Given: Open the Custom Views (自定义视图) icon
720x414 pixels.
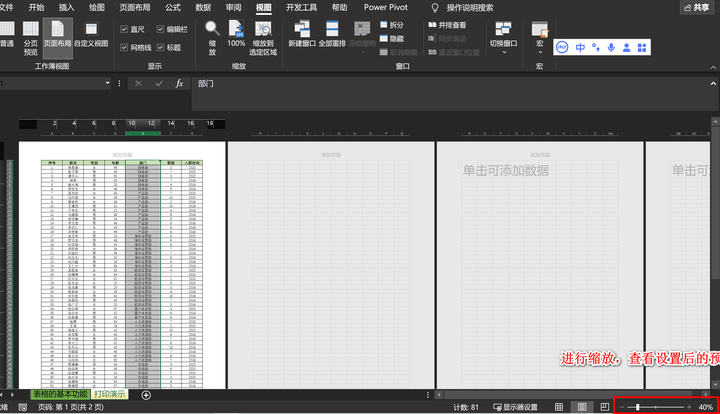Looking at the screenshot, I should tap(91, 34).
